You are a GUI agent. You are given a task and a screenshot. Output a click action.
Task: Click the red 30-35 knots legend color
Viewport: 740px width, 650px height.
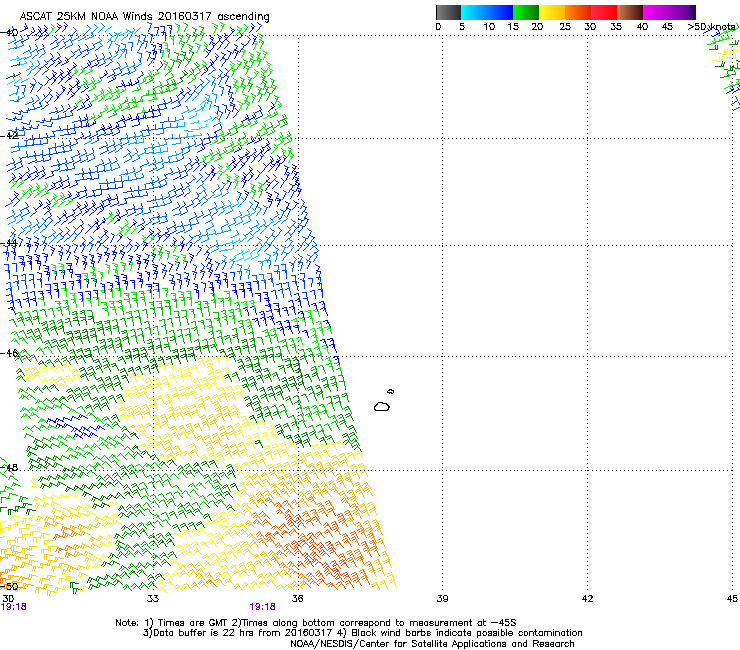click(604, 12)
